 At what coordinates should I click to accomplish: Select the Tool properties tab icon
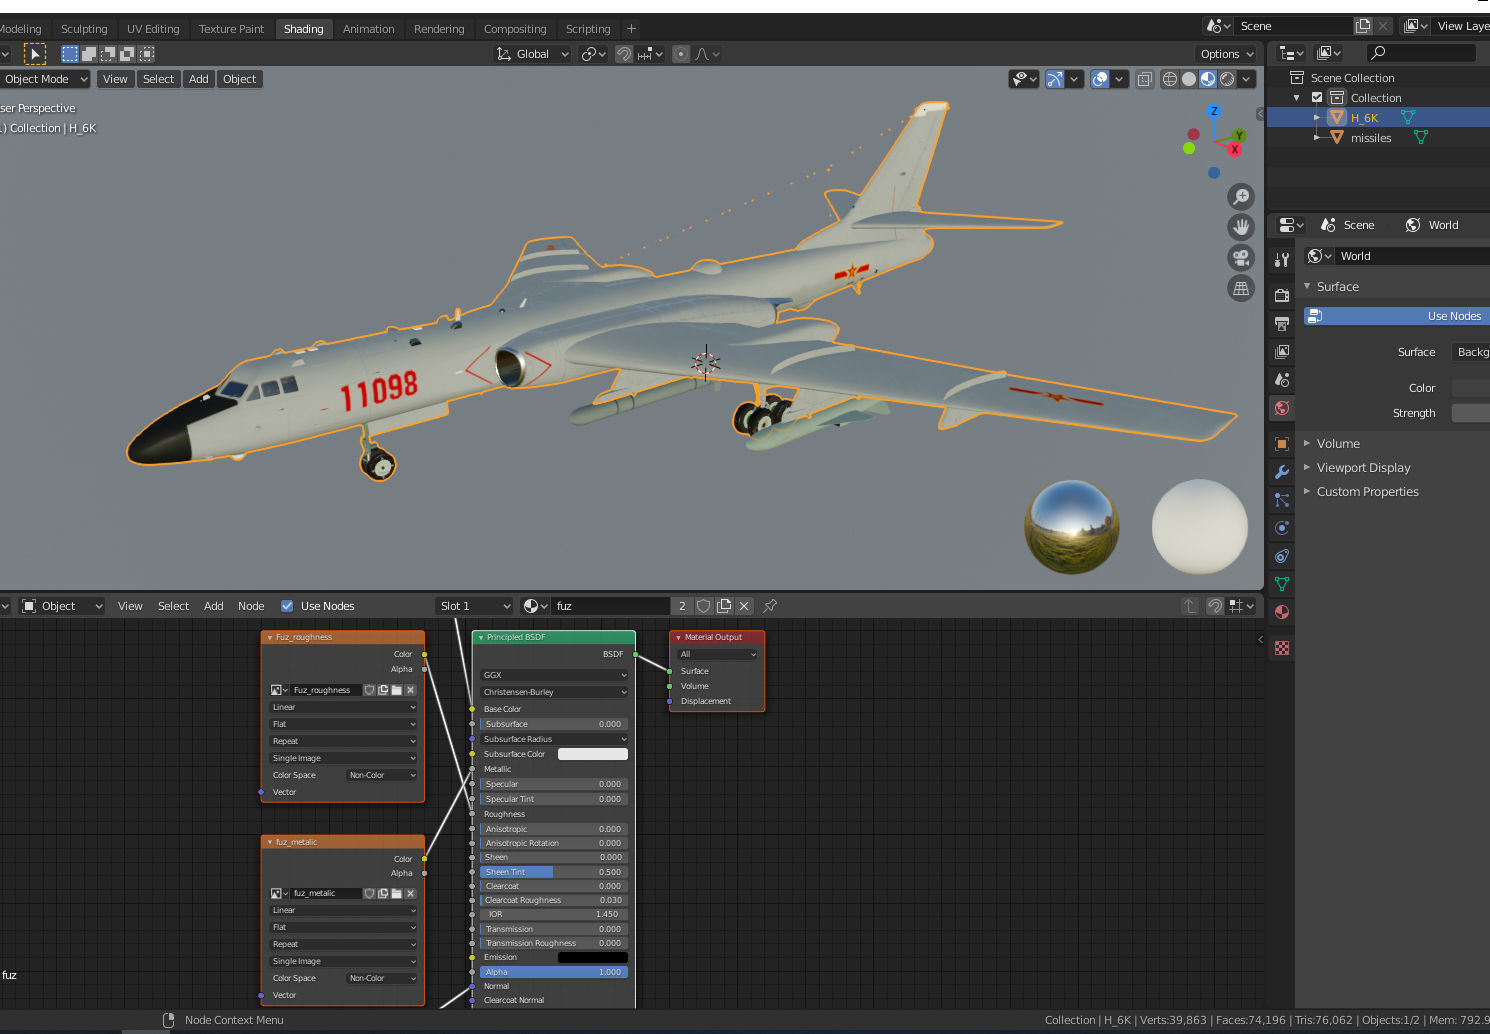(x=1282, y=260)
